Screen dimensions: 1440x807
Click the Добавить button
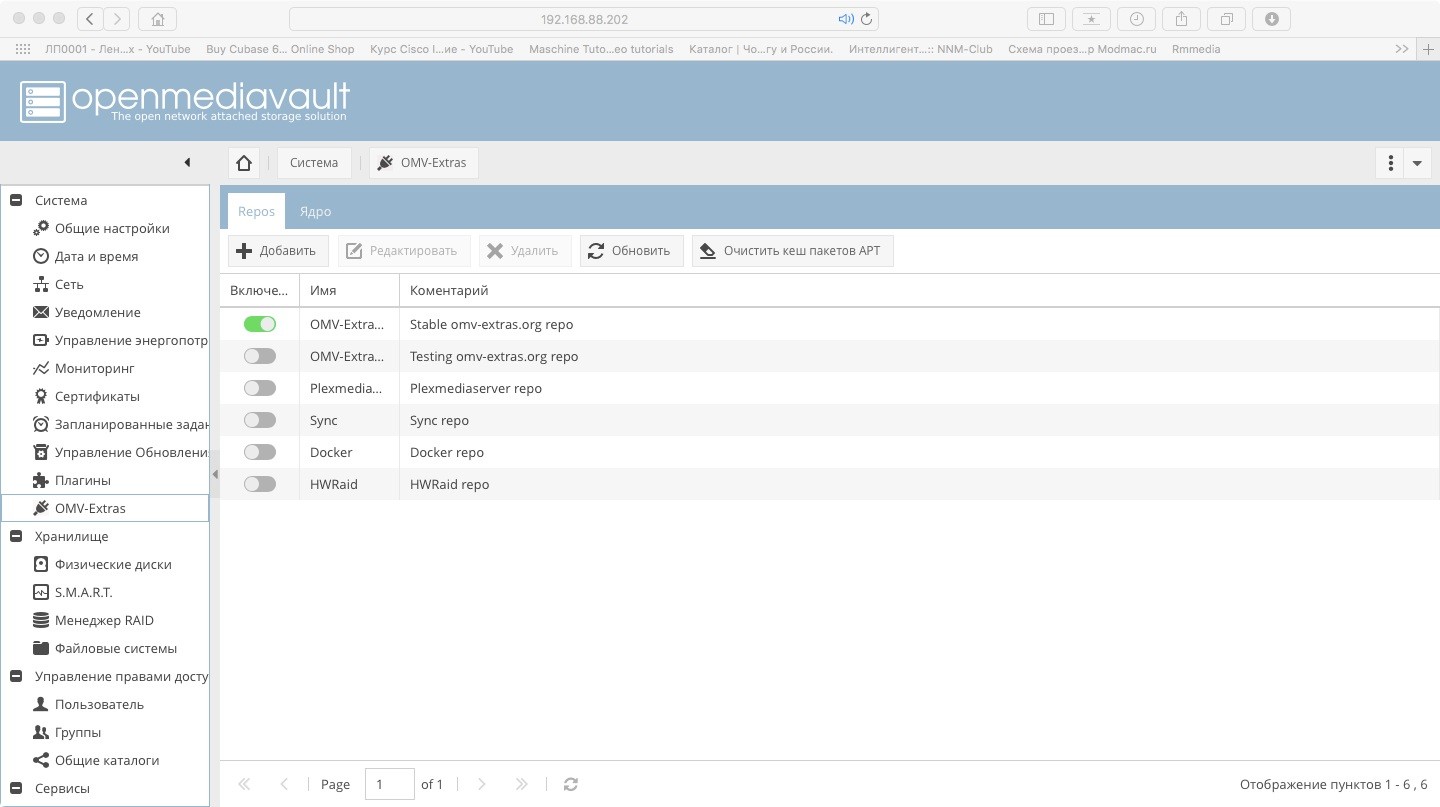pos(278,251)
